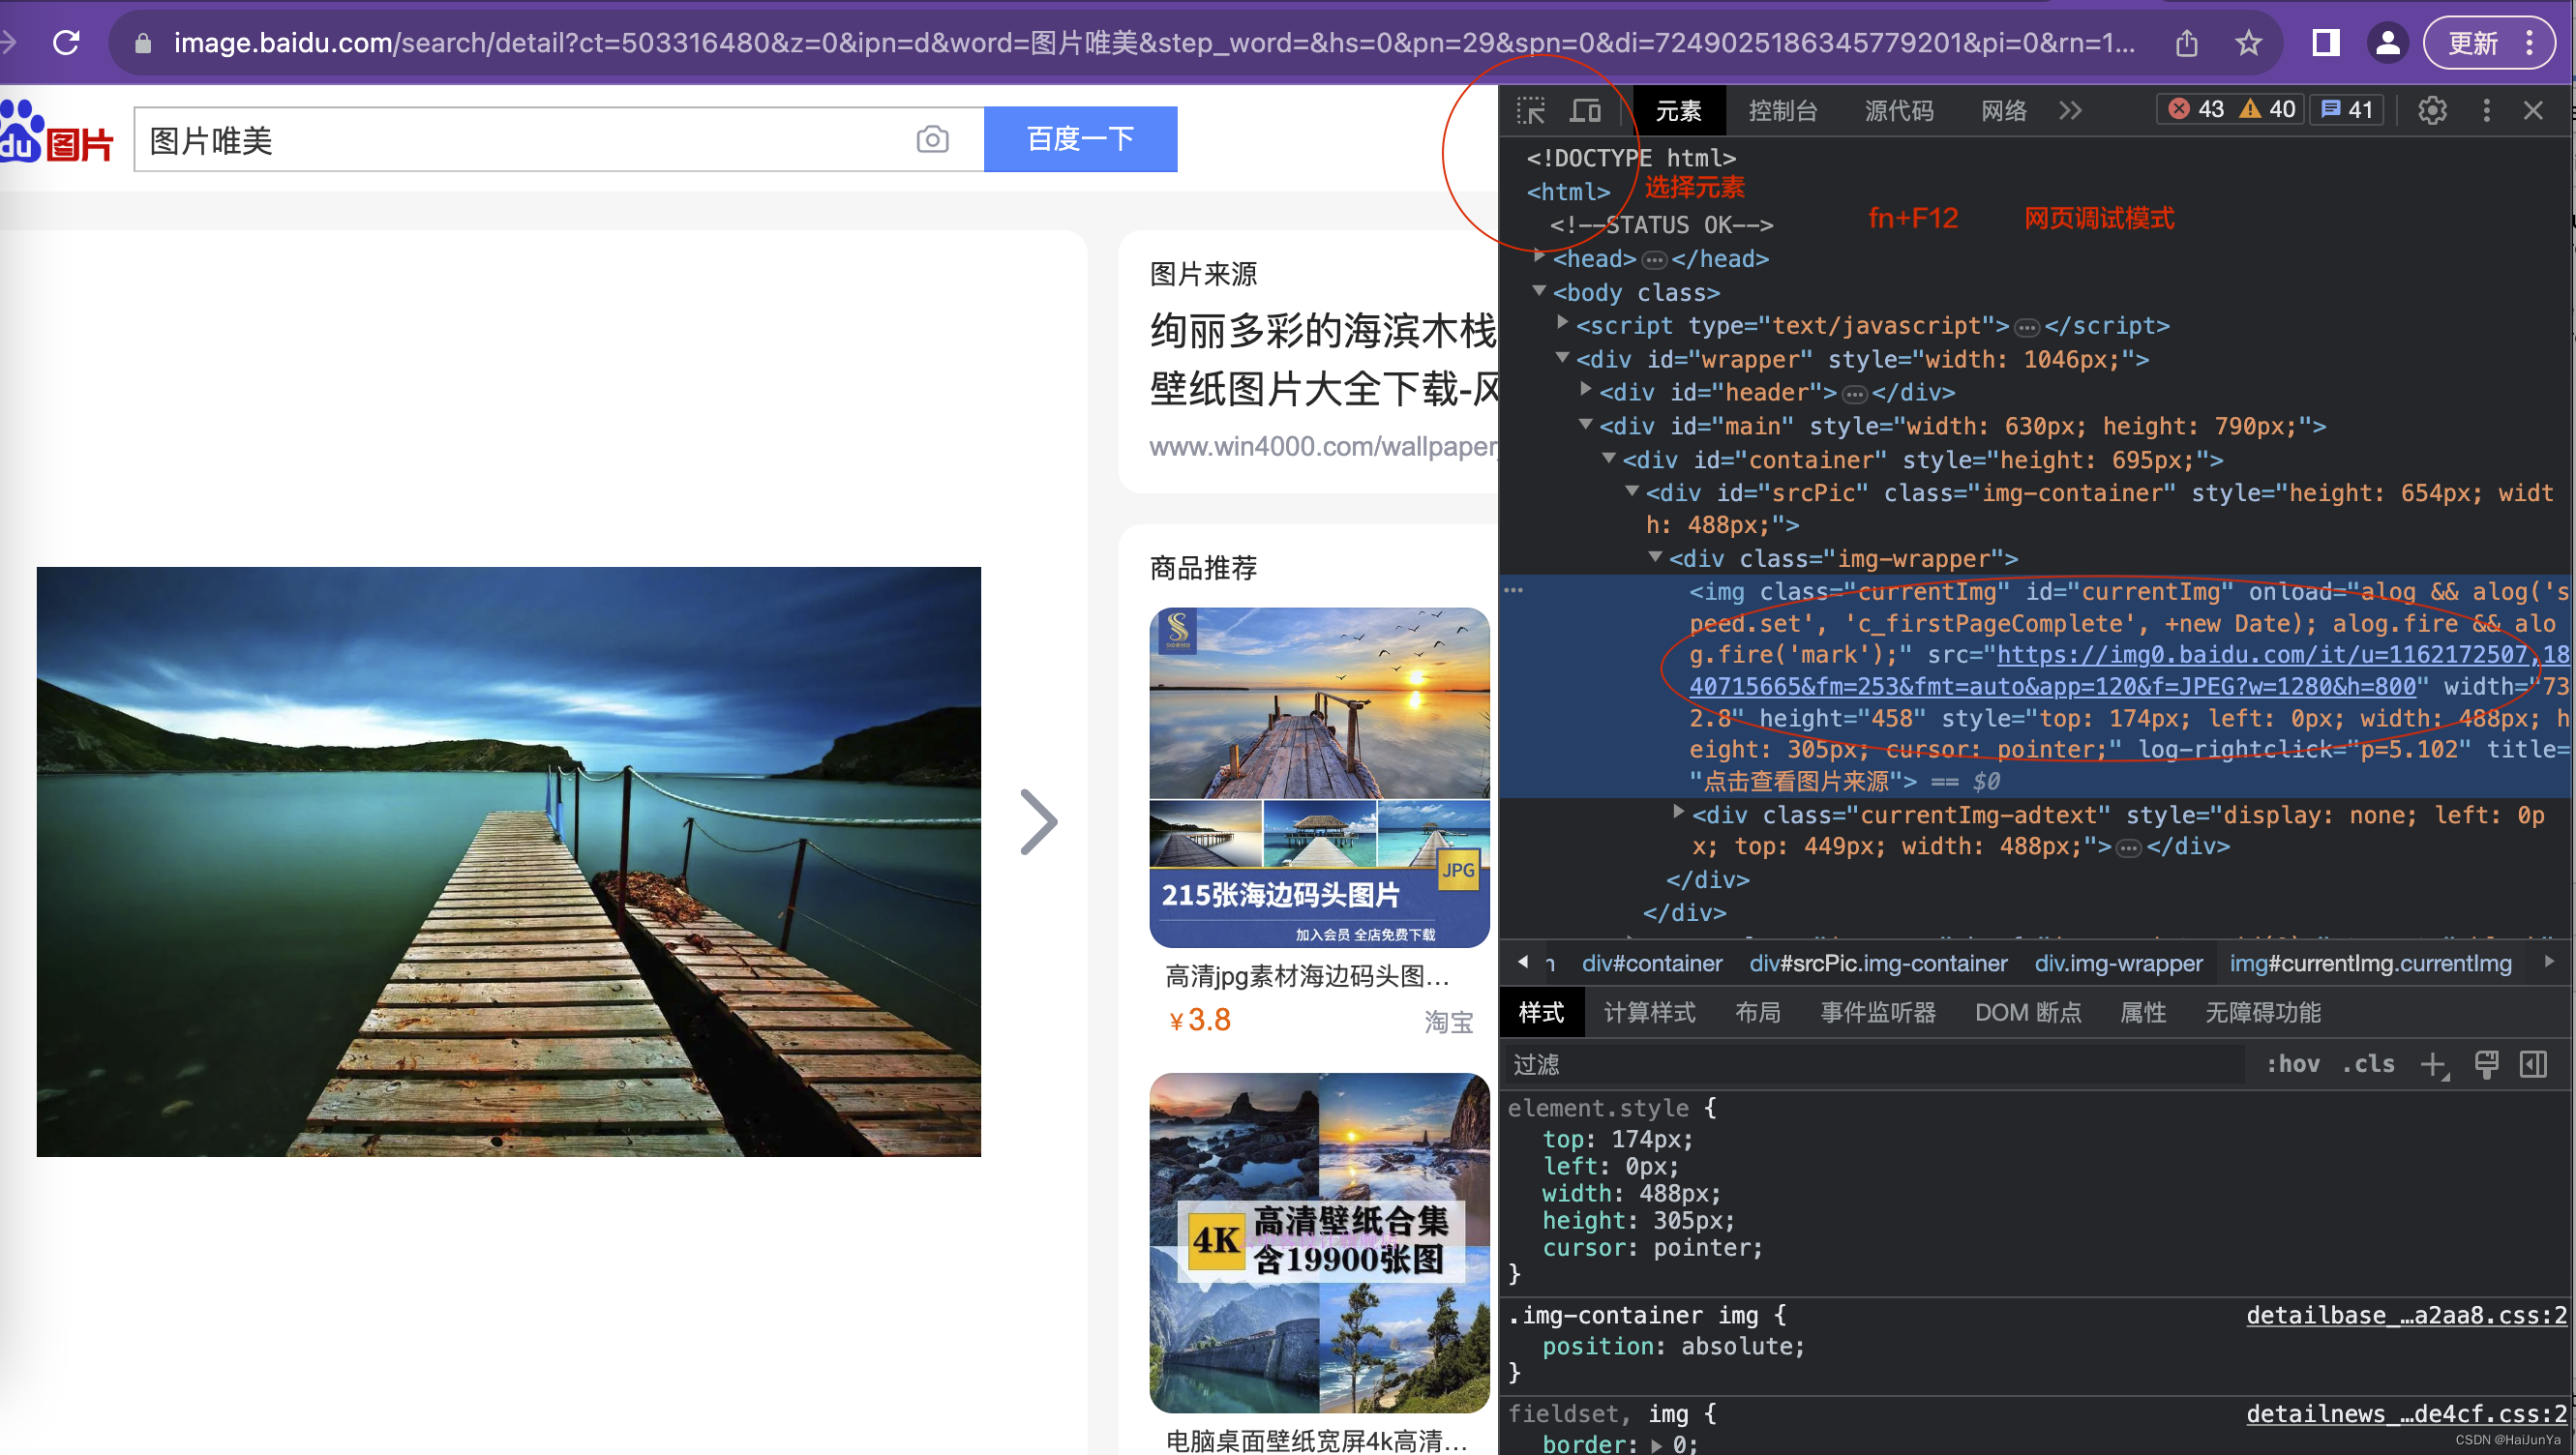2576x1455 pixels.
Task: Switch to the 布局 tab
Action: tap(1757, 1012)
